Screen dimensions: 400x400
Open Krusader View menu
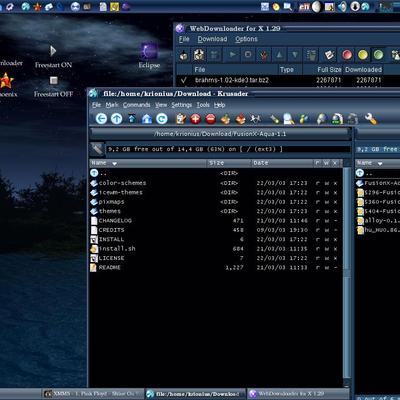pyautogui.click(x=161, y=105)
